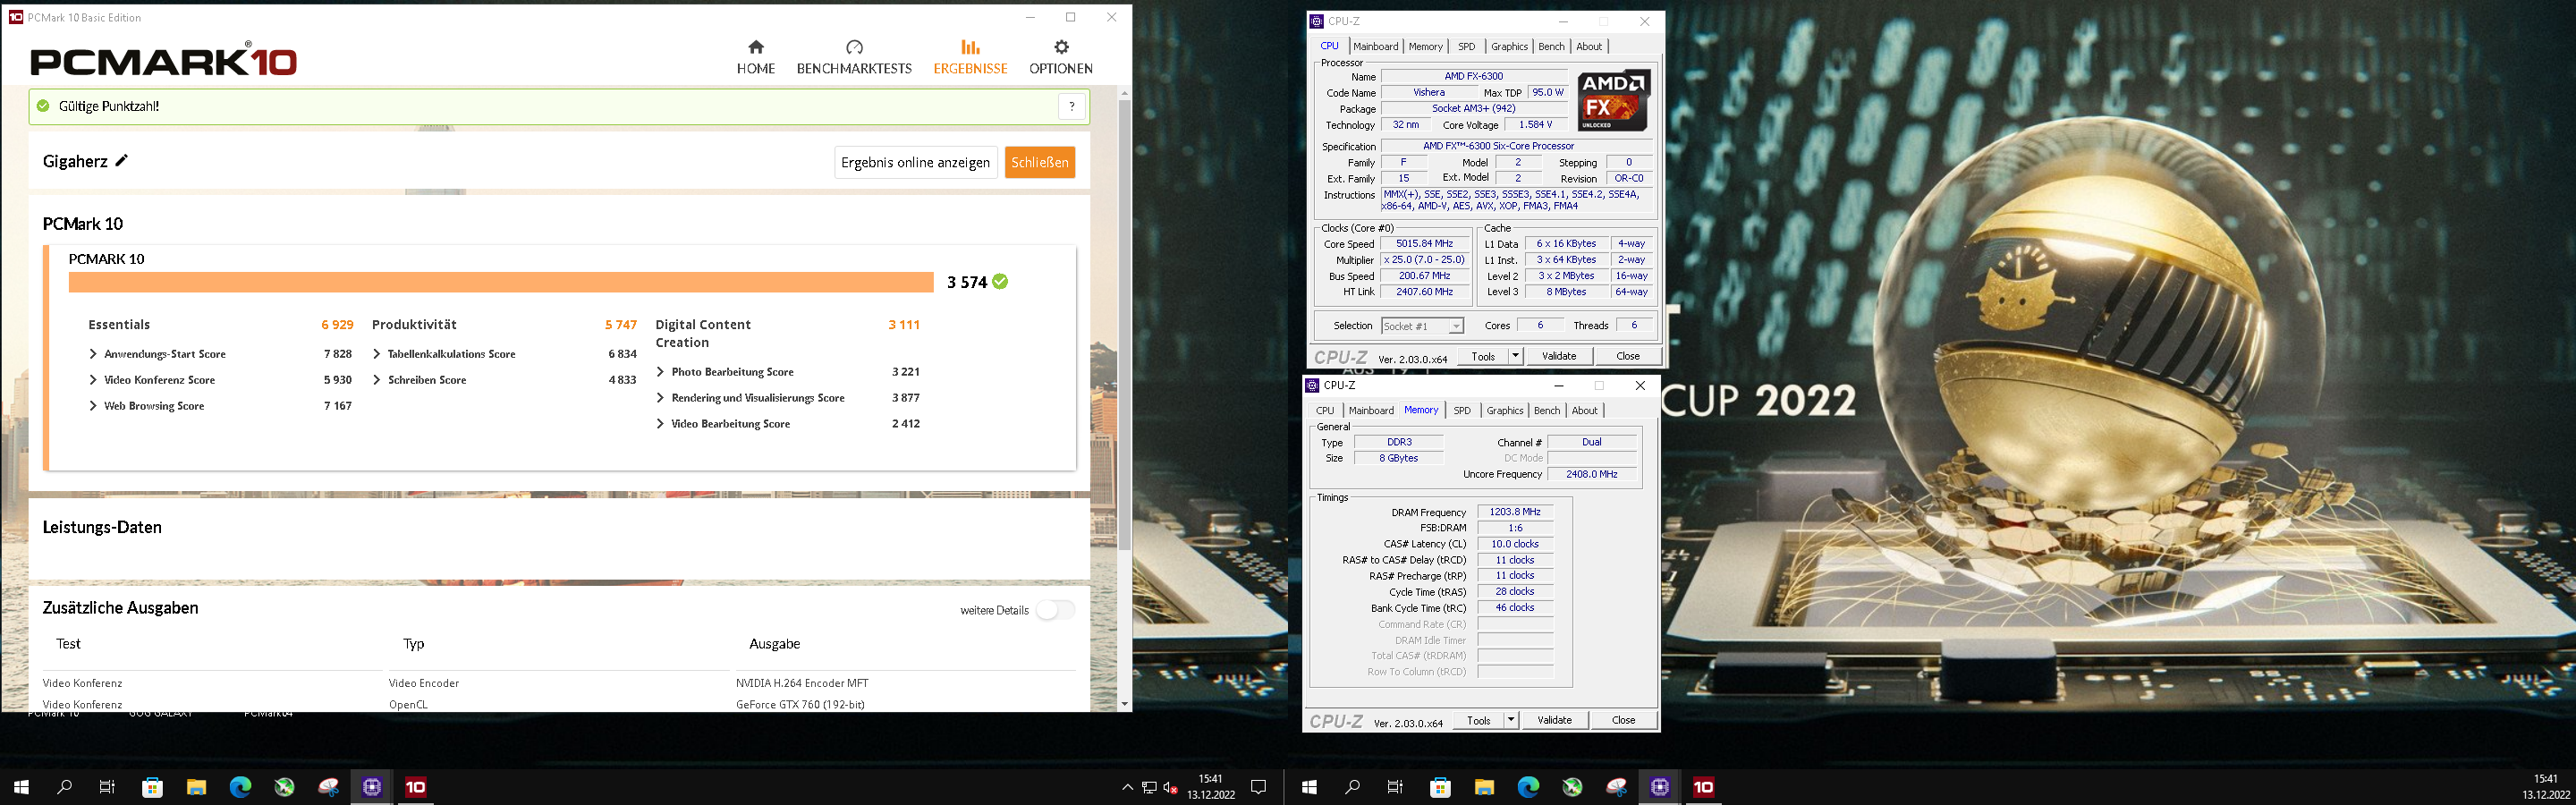Viewport: 2576px width, 805px height.
Task: Open About tab in the CPU-Z processor window
Action: tap(1589, 46)
